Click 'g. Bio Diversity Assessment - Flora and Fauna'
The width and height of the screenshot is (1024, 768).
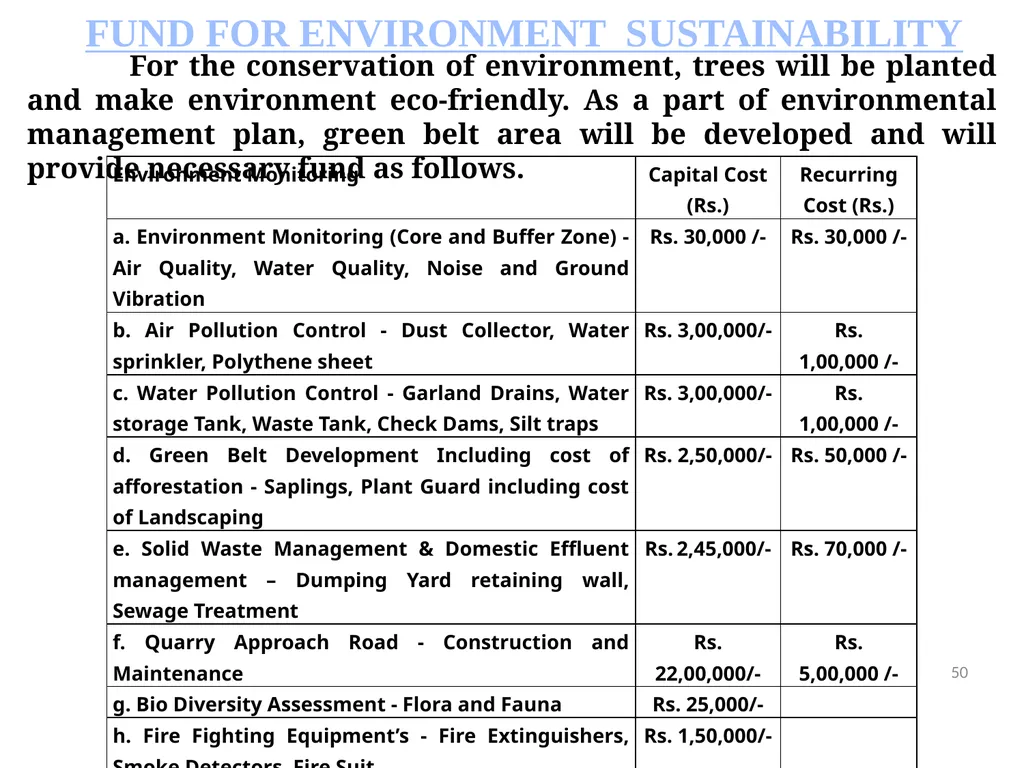pyautogui.click(x=337, y=704)
